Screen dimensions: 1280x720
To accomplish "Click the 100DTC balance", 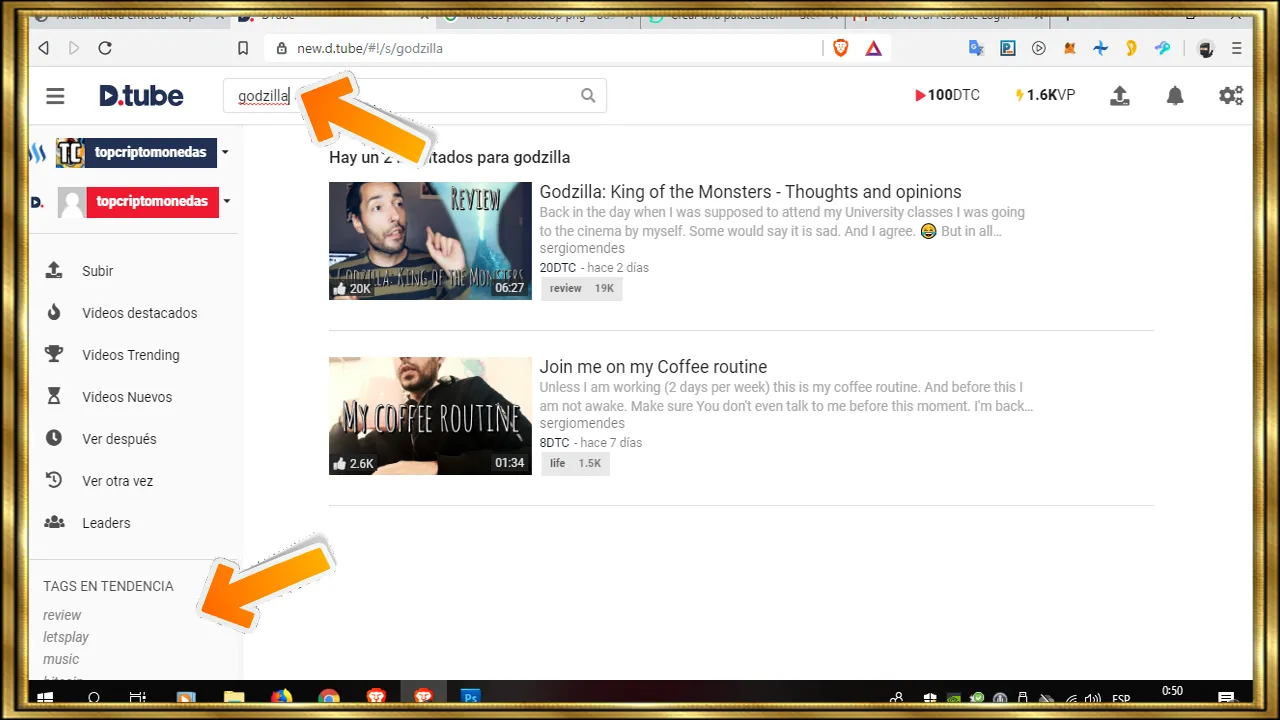I will [x=947, y=95].
